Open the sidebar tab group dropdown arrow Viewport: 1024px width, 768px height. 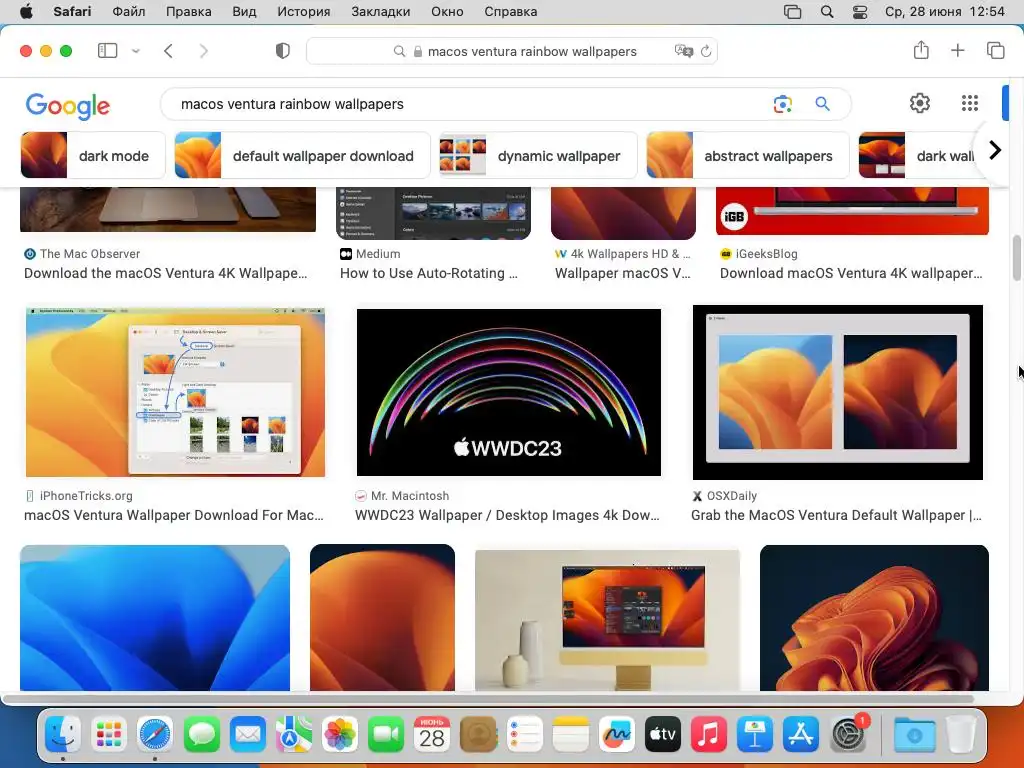(x=136, y=51)
